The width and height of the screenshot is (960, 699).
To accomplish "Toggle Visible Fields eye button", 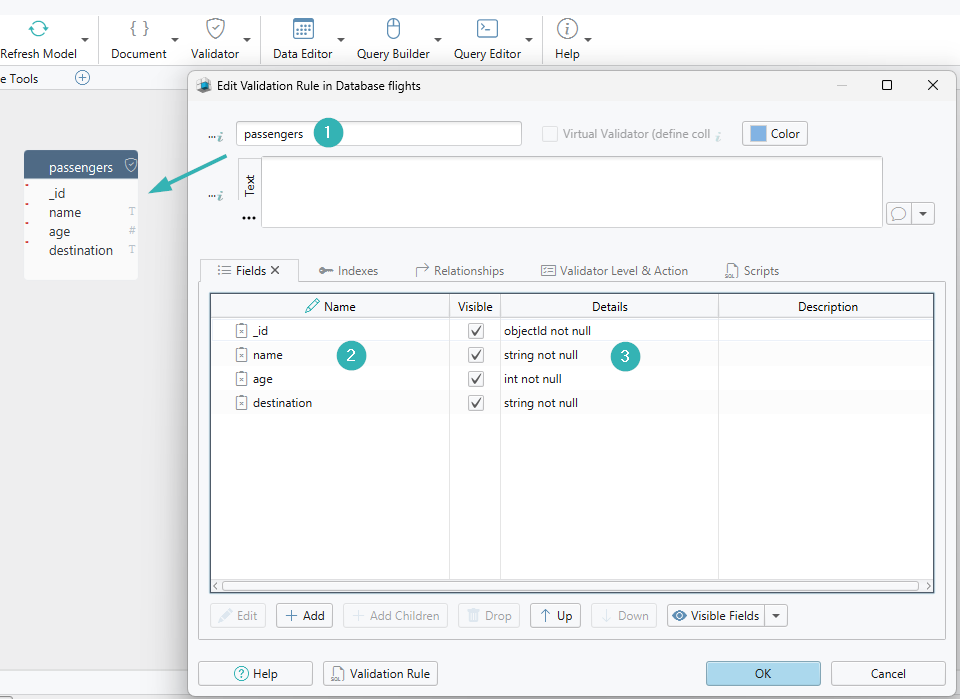I will pos(716,615).
